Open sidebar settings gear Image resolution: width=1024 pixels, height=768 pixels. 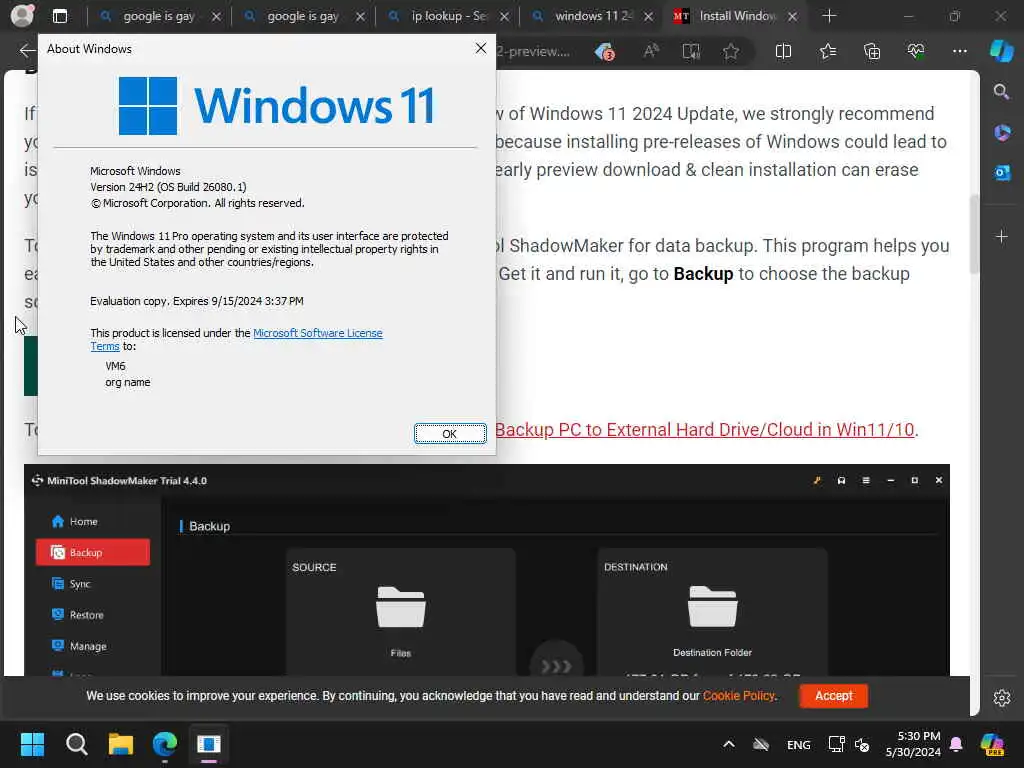[1002, 697]
